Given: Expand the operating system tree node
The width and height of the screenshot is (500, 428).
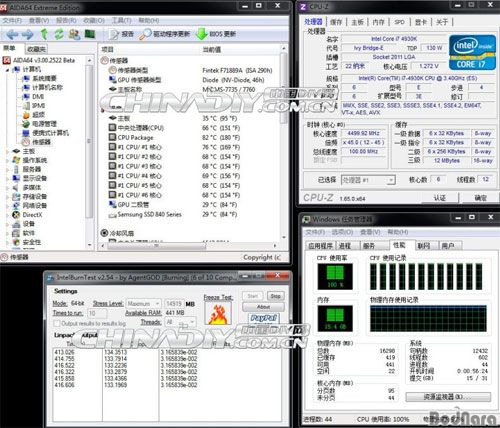Looking at the screenshot, I should pyautogui.click(x=7, y=160).
